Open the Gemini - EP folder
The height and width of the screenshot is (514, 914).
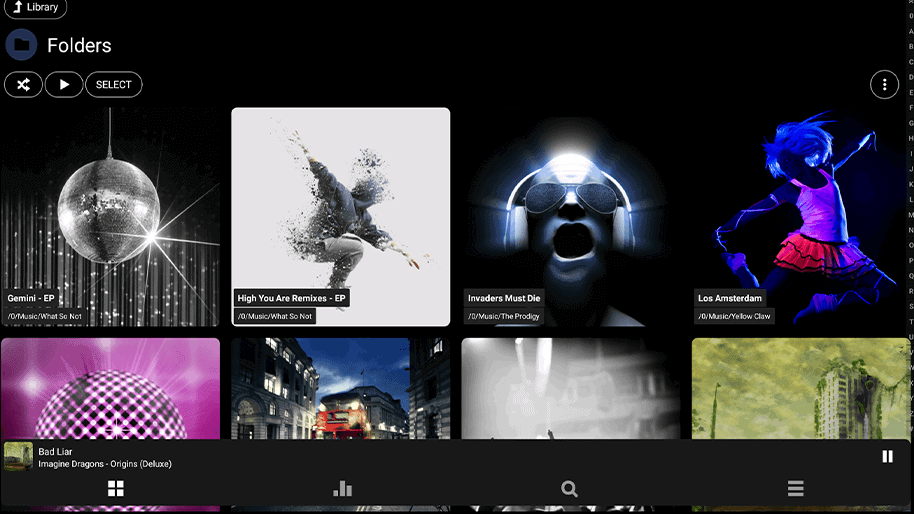[x=110, y=217]
